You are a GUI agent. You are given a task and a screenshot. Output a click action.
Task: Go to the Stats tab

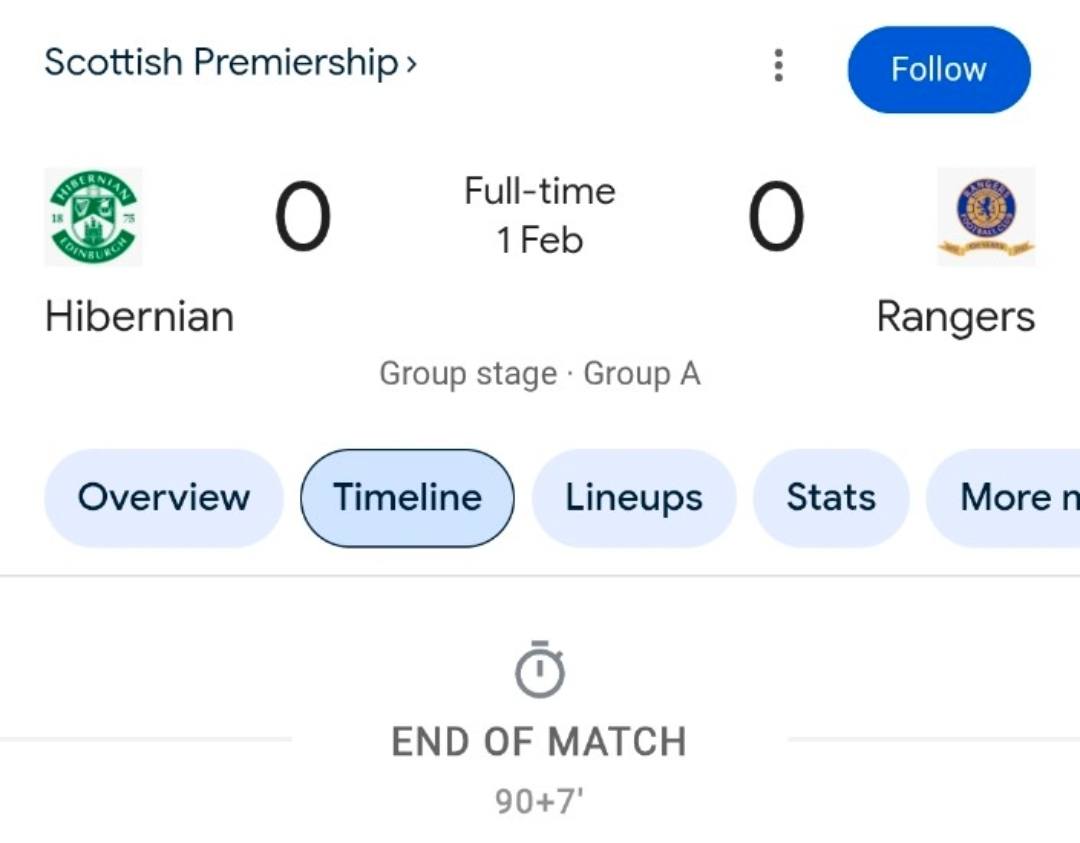coord(830,497)
